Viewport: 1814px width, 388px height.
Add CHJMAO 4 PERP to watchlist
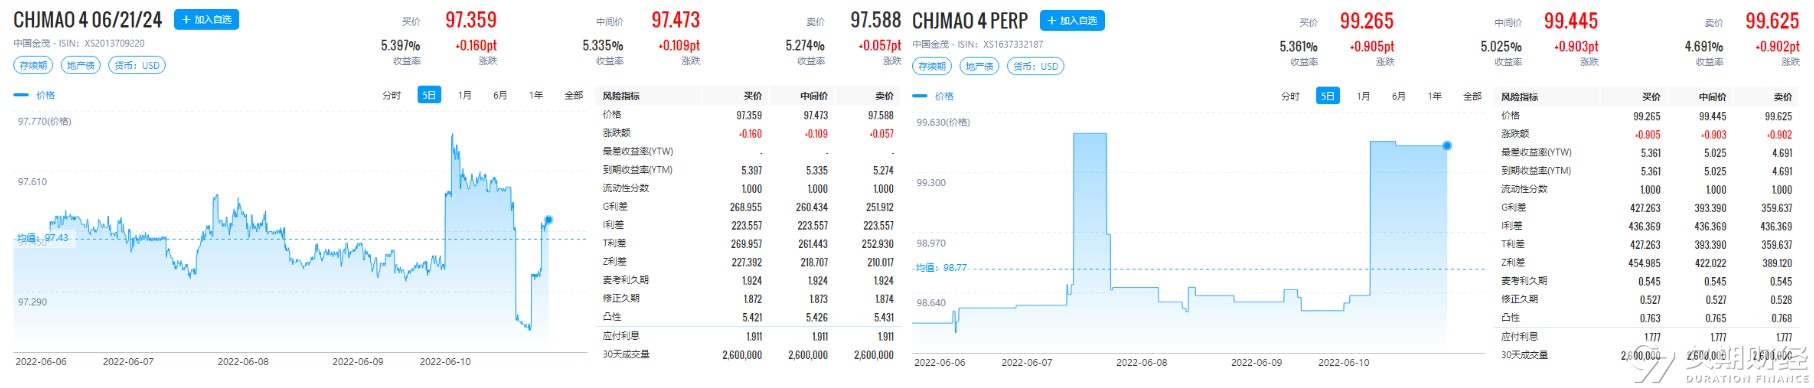click(x=1072, y=20)
